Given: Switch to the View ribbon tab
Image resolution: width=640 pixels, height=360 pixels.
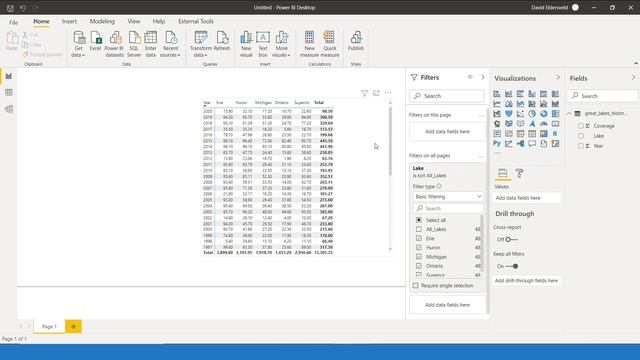Looking at the screenshot, I should [x=133, y=21].
